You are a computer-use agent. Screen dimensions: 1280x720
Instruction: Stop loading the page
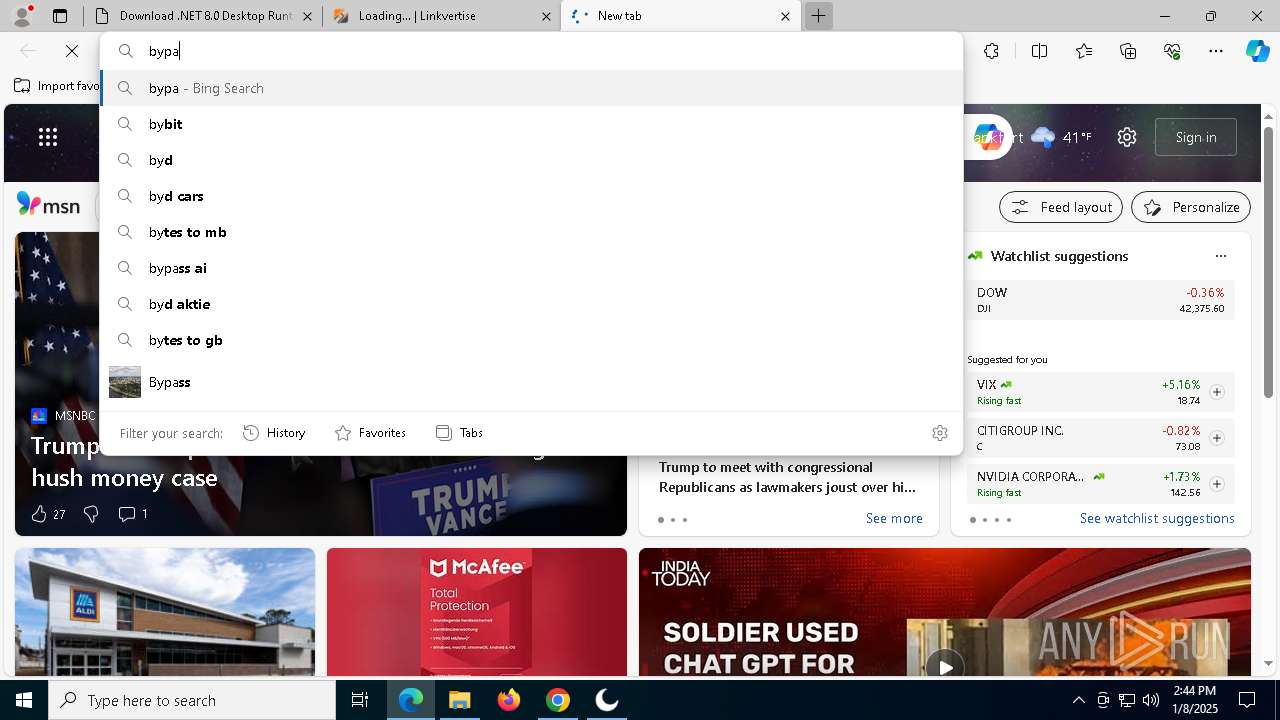point(72,50)
